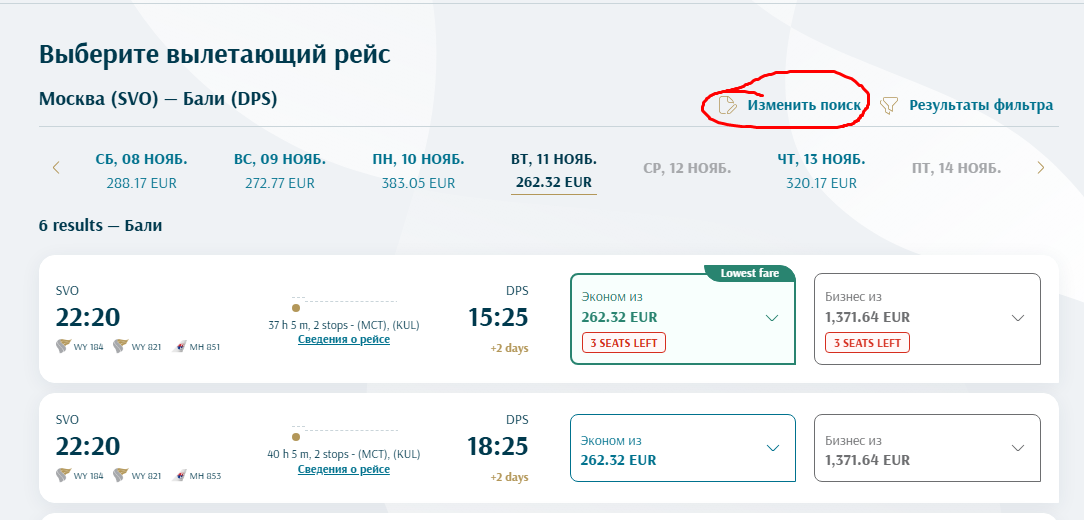Select date tab Пн, 10 нояб.
Image resolution: width=1084 pixels, height=520 pixels.
[x=418, y=170]
